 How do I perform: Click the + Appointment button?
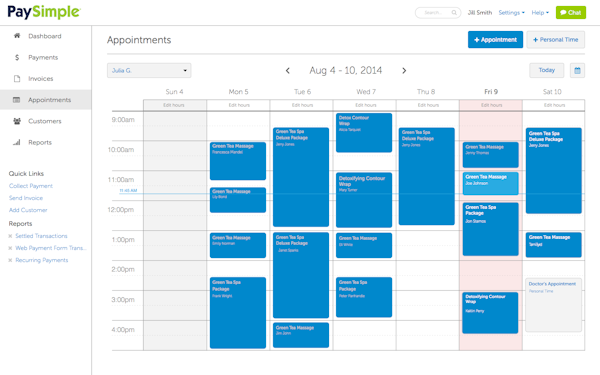(x=495, y=39)
